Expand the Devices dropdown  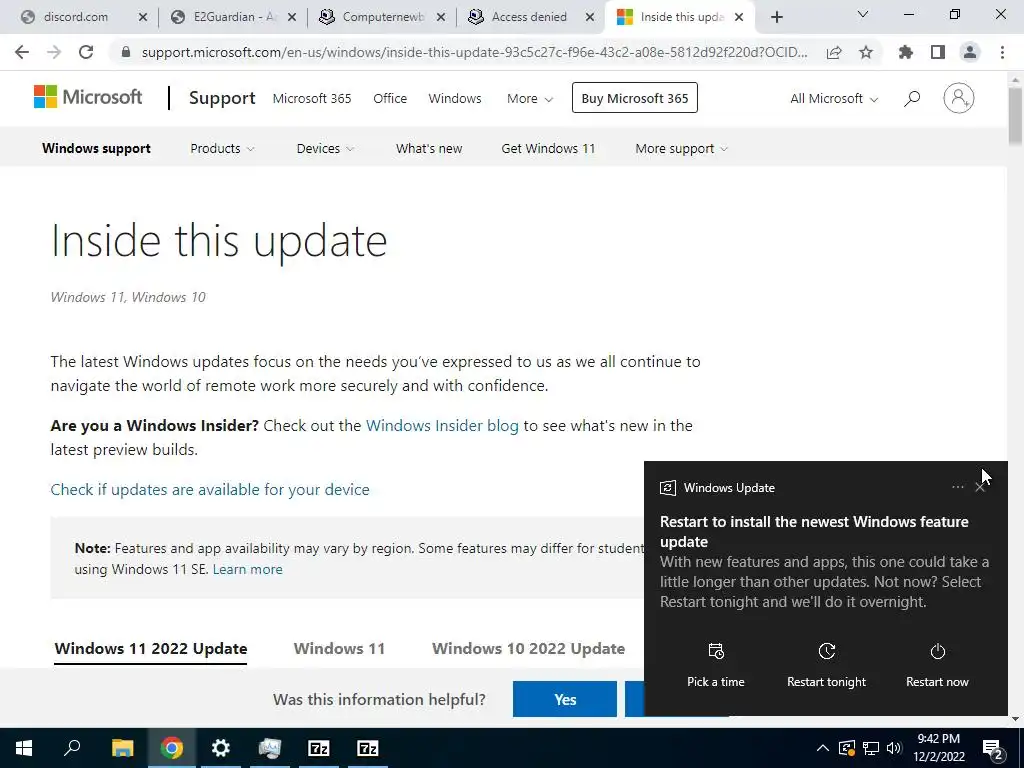click(x=325, y=149)
